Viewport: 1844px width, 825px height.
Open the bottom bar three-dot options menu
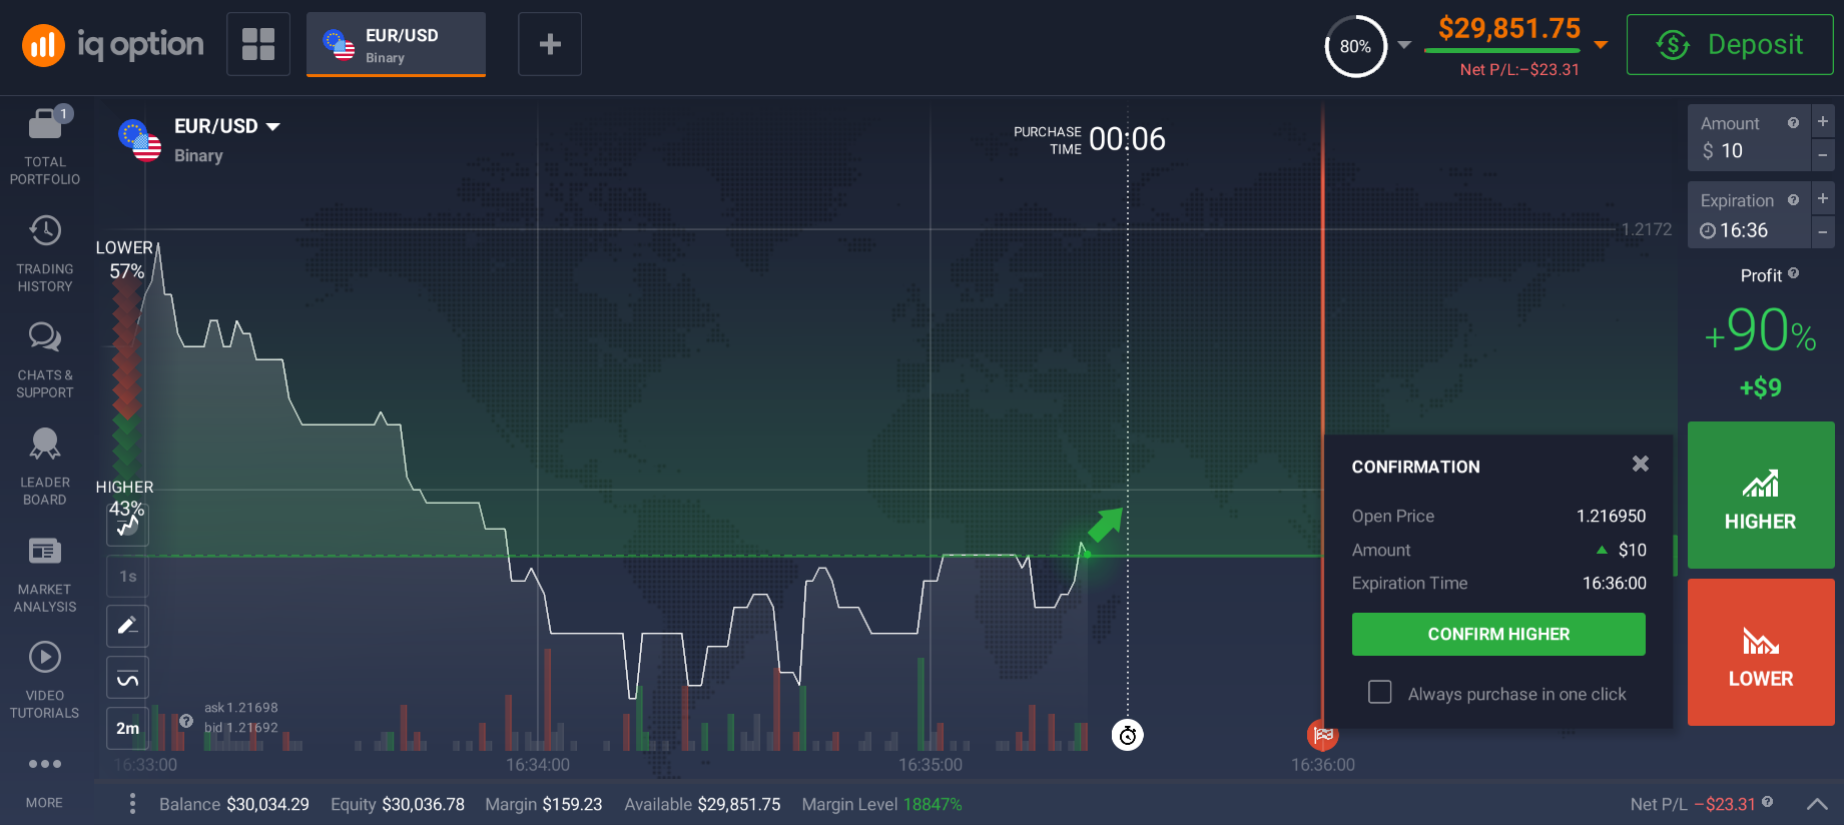coord(132,804)
